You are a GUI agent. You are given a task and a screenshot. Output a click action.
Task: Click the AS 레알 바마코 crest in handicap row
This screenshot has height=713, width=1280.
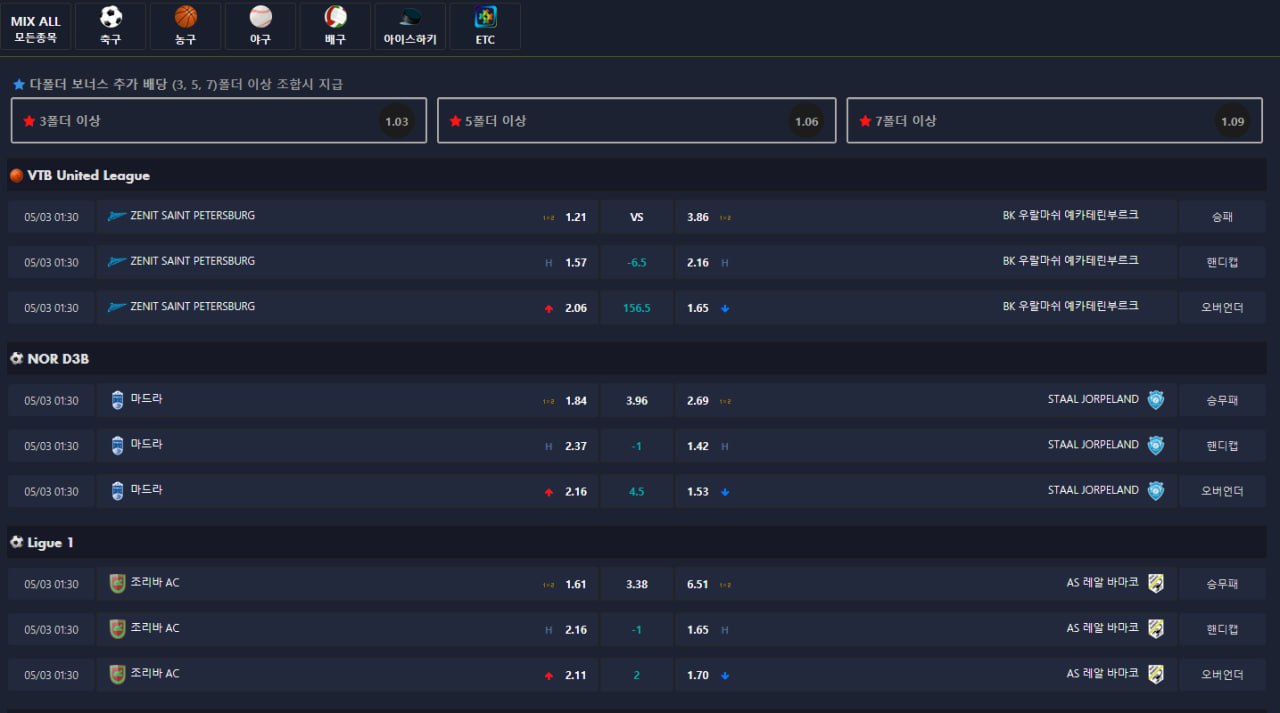[1155, 629]
